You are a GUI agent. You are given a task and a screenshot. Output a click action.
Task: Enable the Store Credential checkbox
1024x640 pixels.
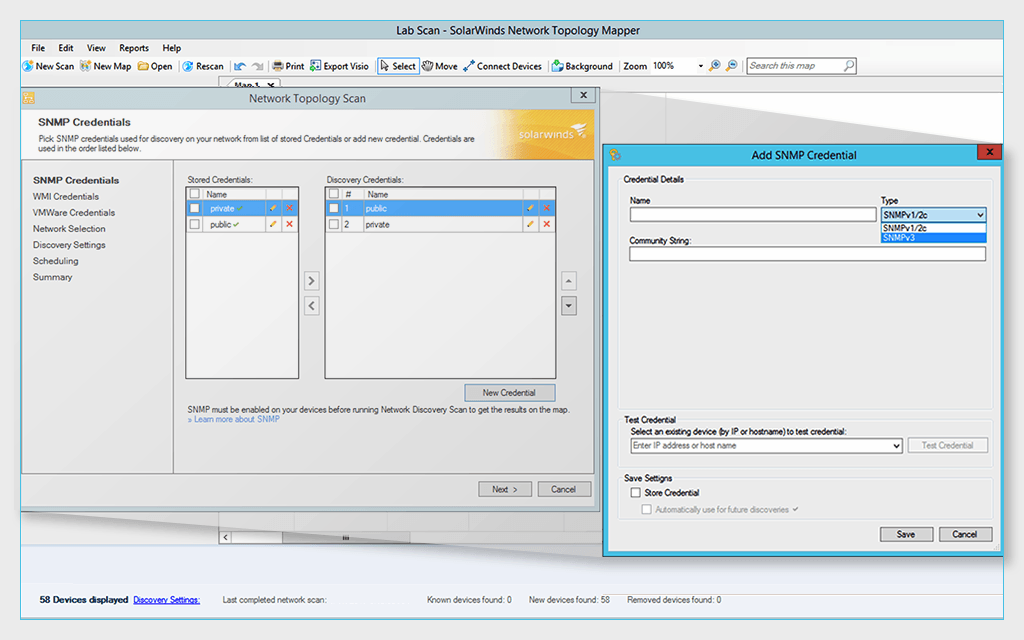[x=637, y=491]
